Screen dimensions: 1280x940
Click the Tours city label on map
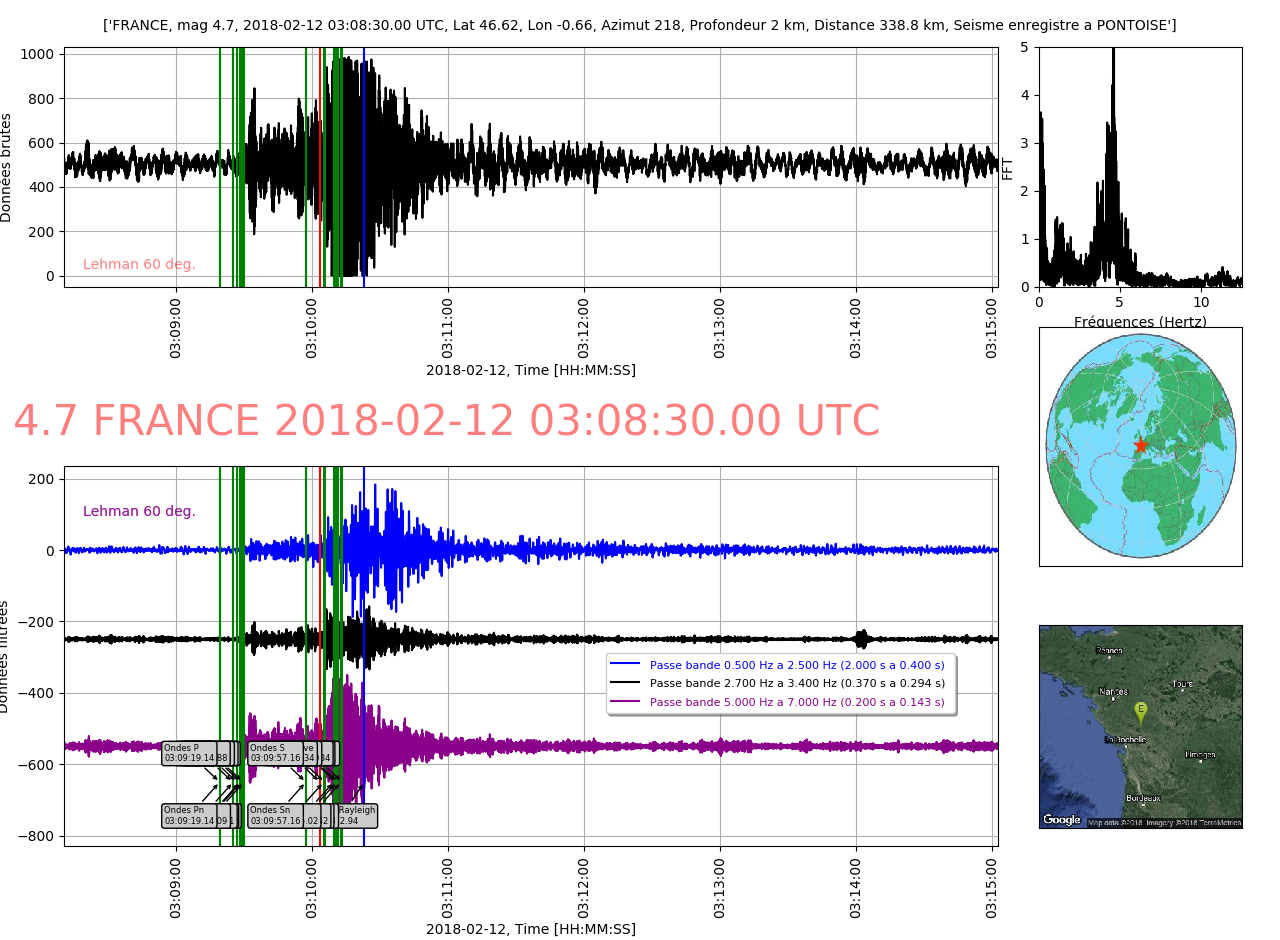click(x=1182, y=685)
